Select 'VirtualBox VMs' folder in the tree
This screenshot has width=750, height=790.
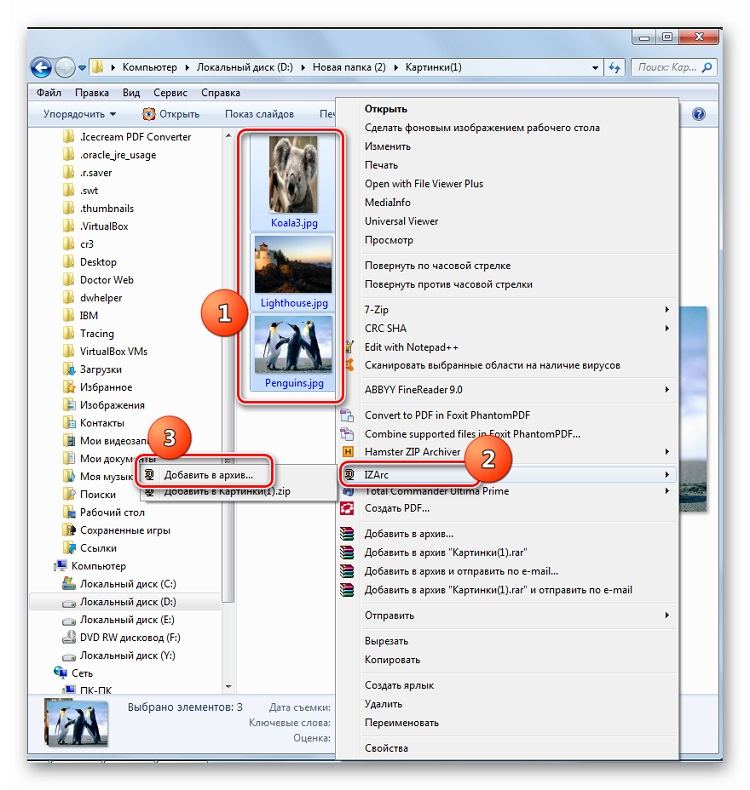[x=114, y=351]
